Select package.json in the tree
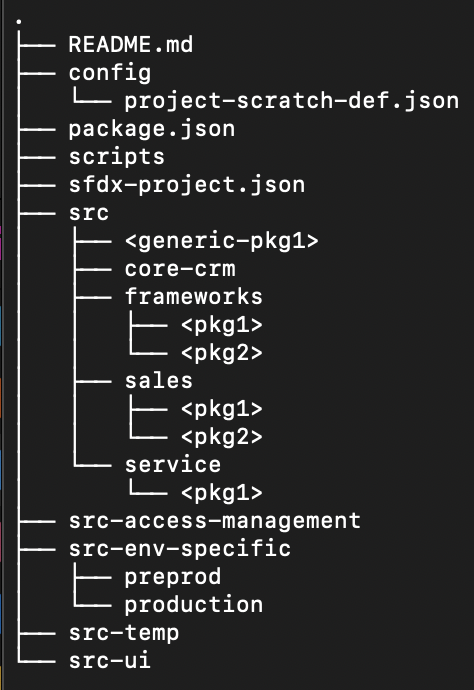This screenshot has width=474, height=690. point(152,129)
